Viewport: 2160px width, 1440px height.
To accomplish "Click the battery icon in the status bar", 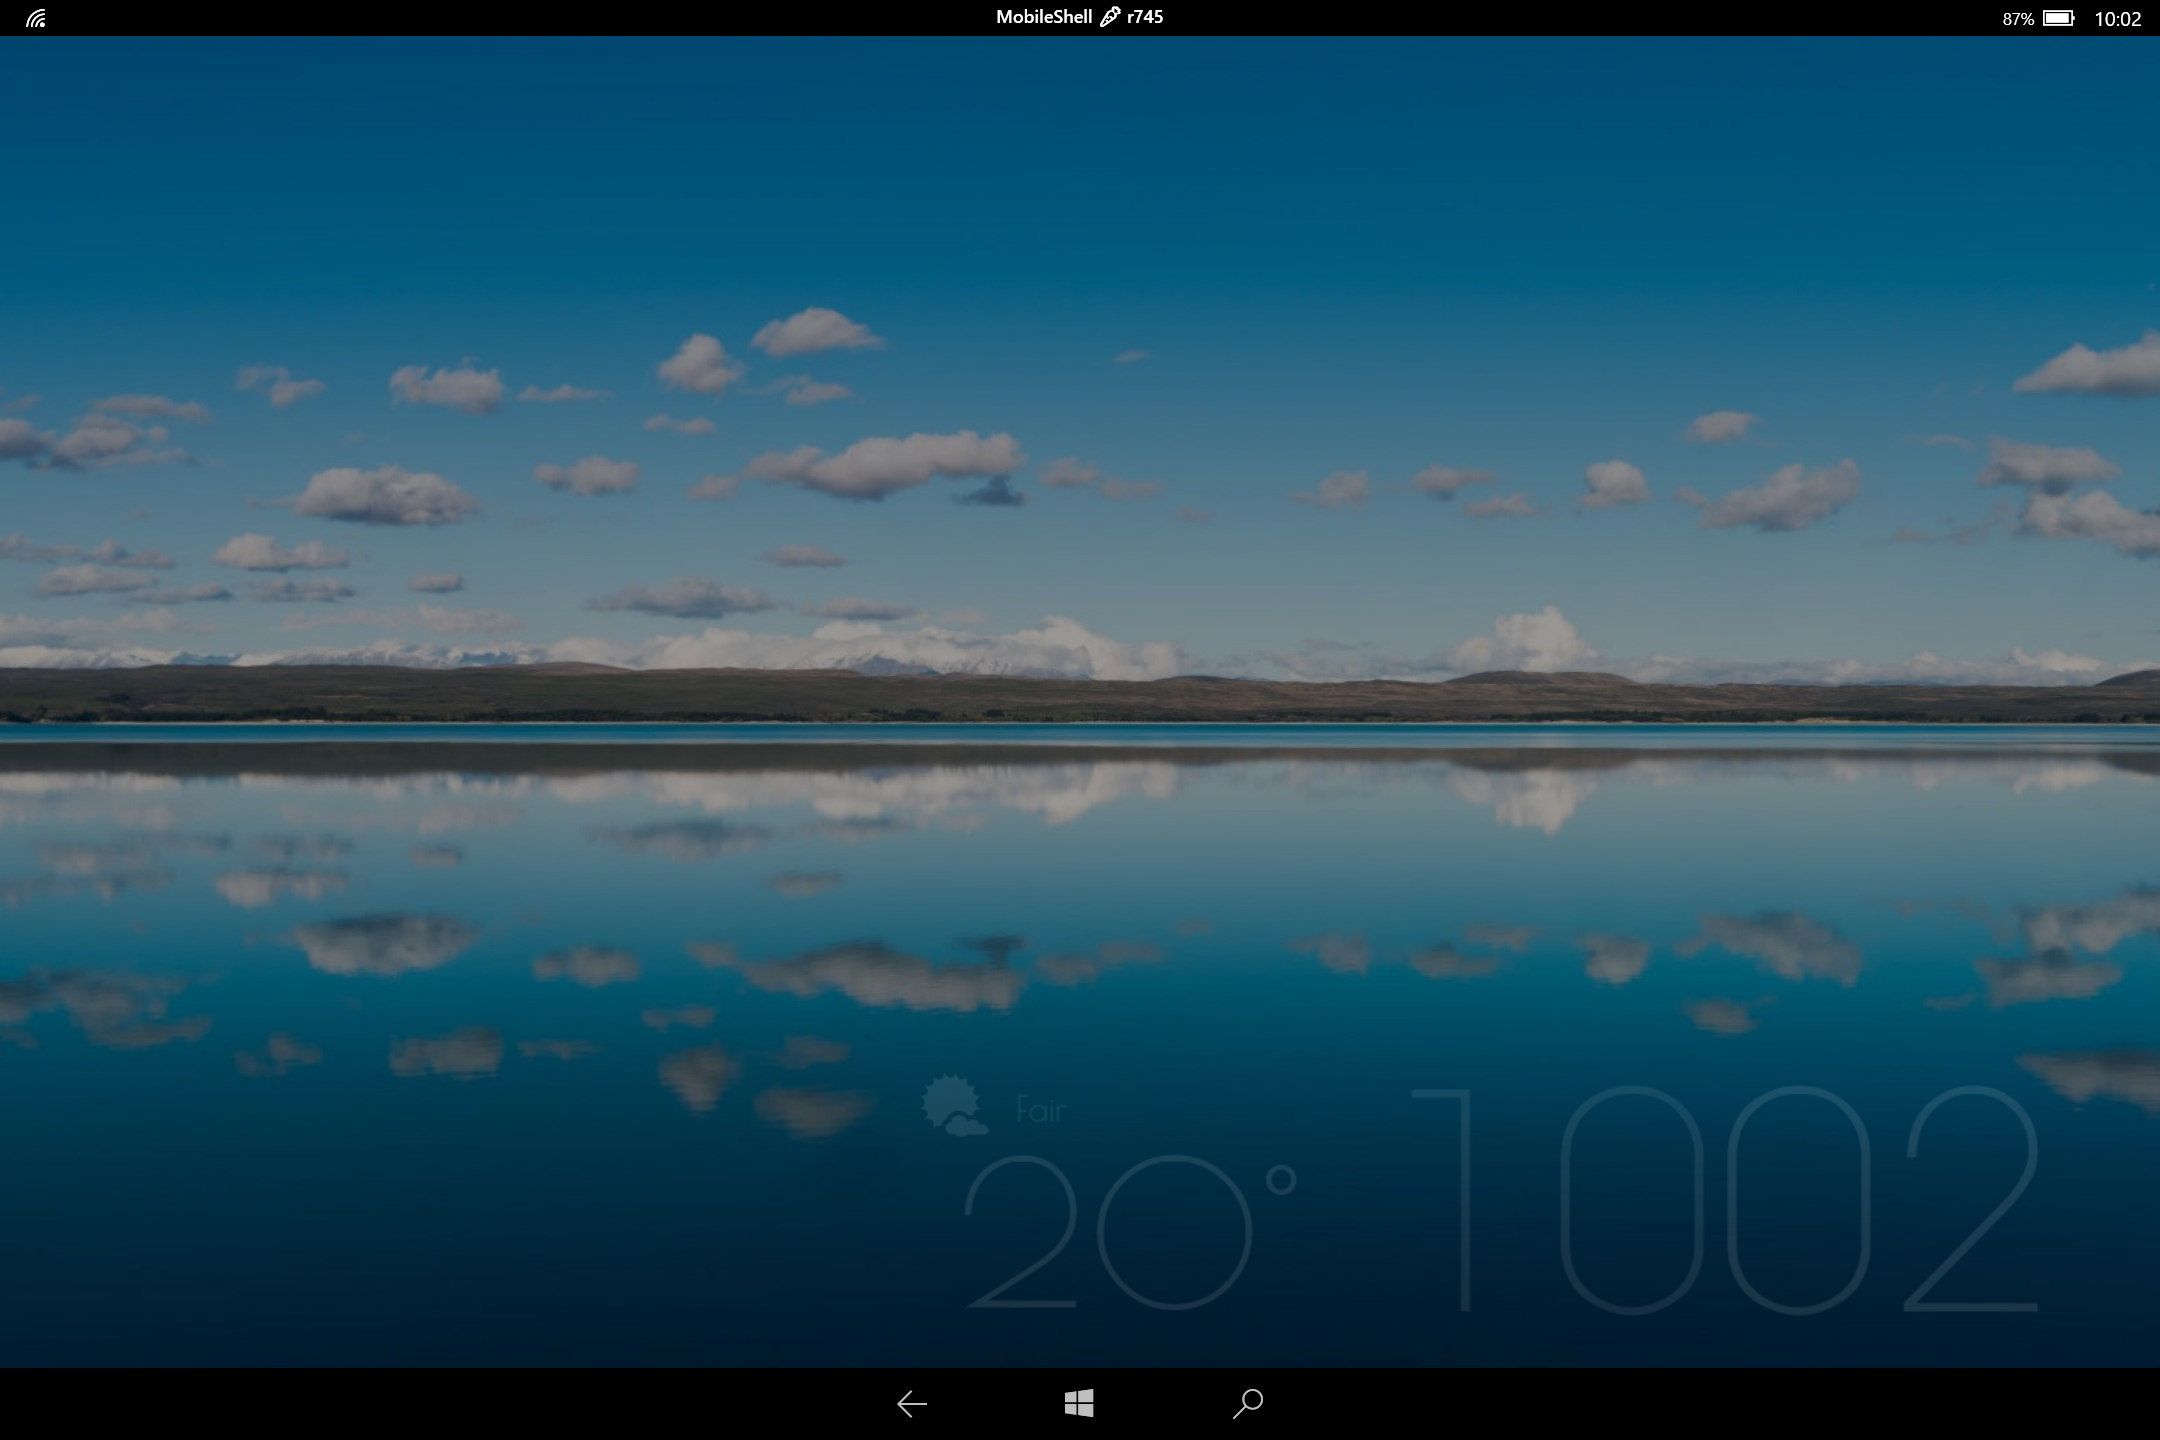I will (2059, 18).
